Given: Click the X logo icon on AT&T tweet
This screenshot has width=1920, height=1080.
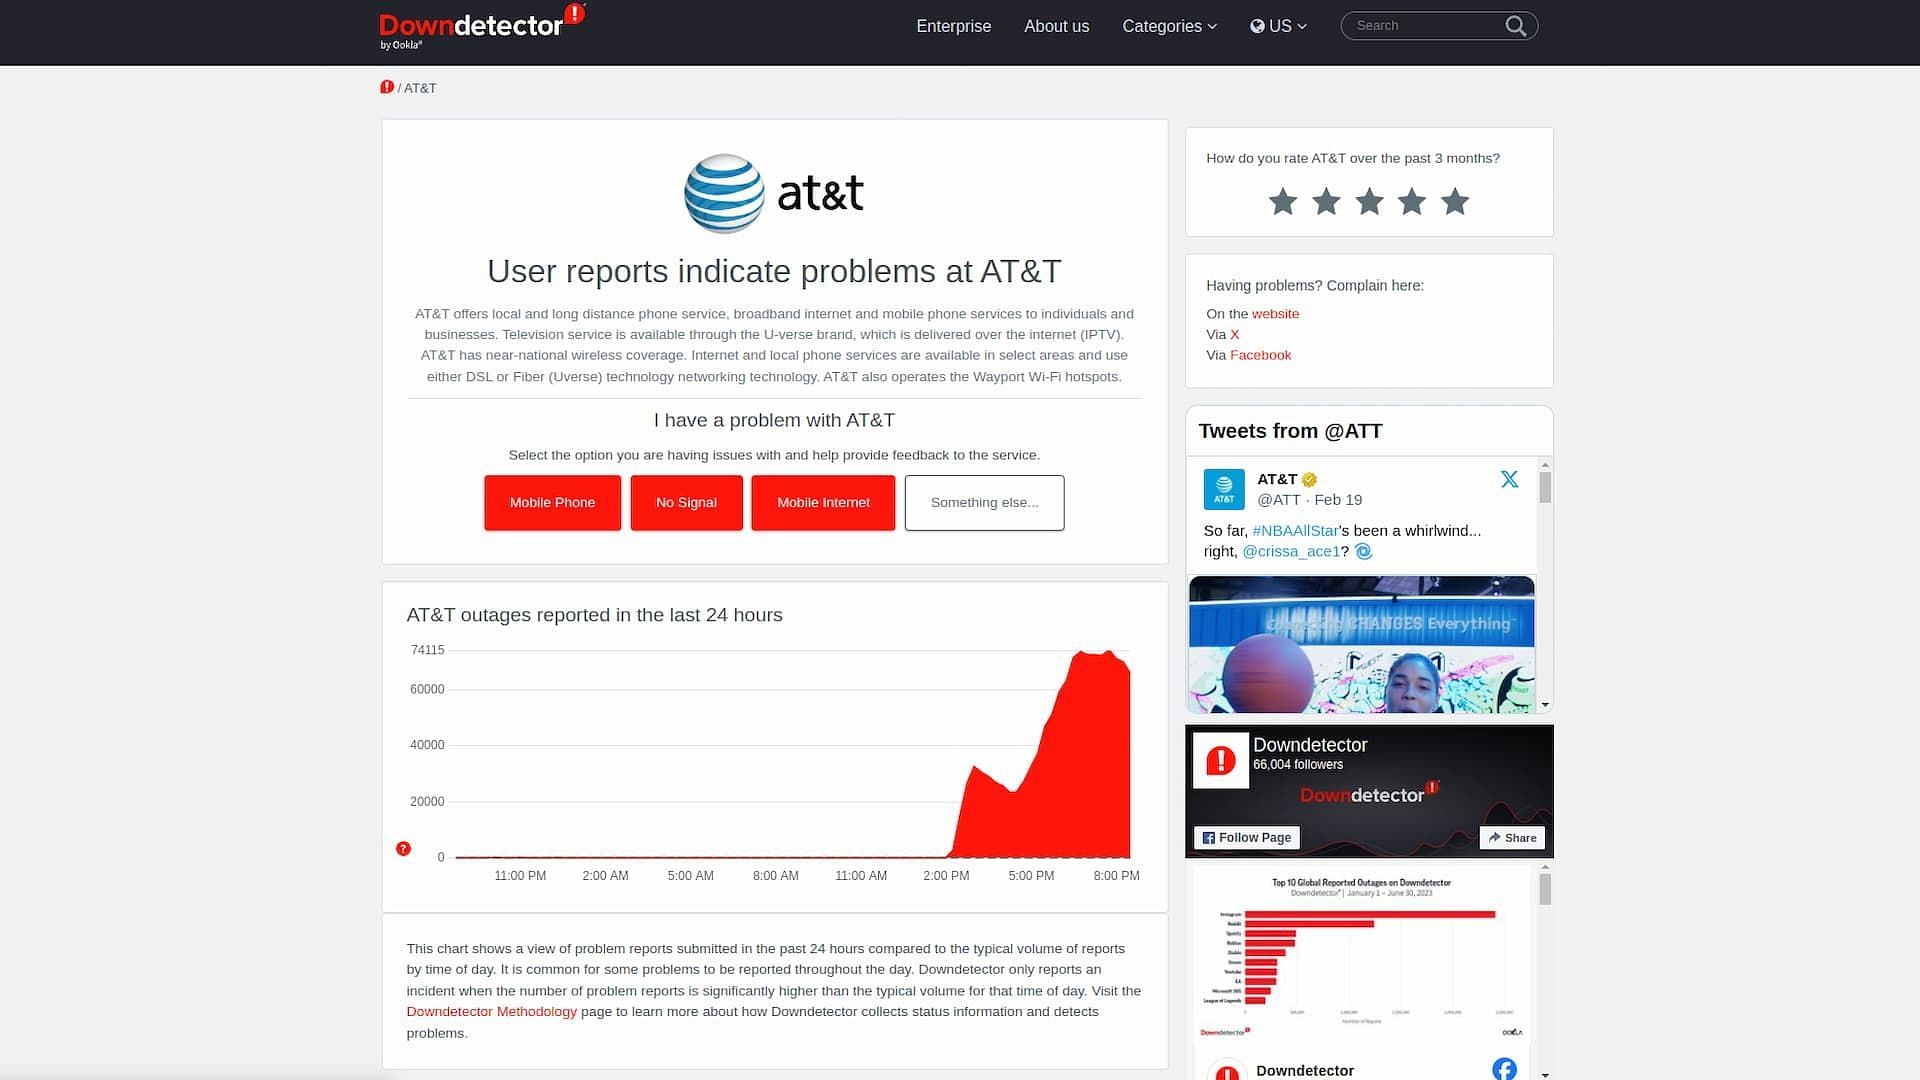Looking at the screenshot, I should tap(1510, 479).
